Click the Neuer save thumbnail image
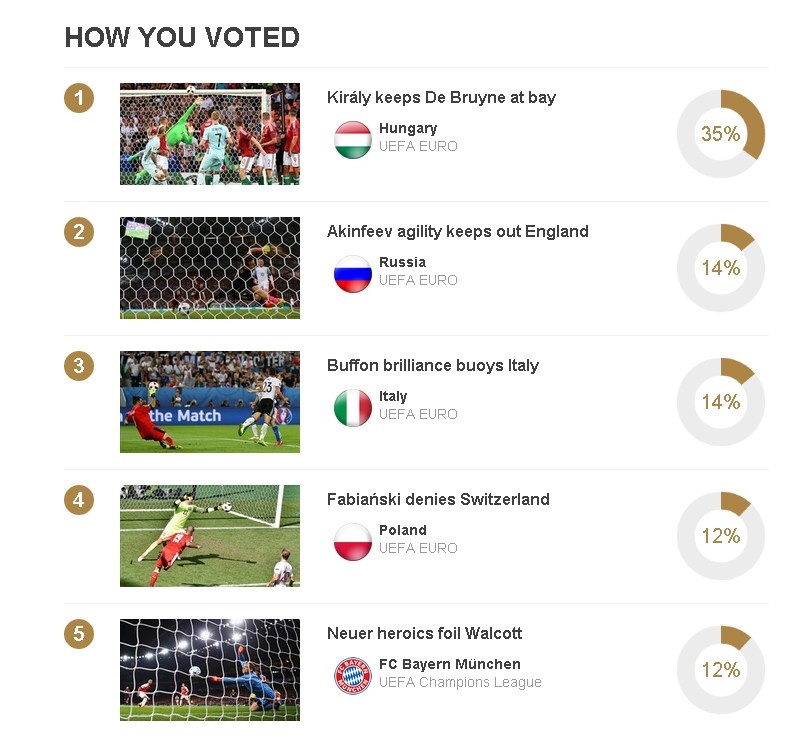This screenshot has width=807, height=737. tap(210, 670)
